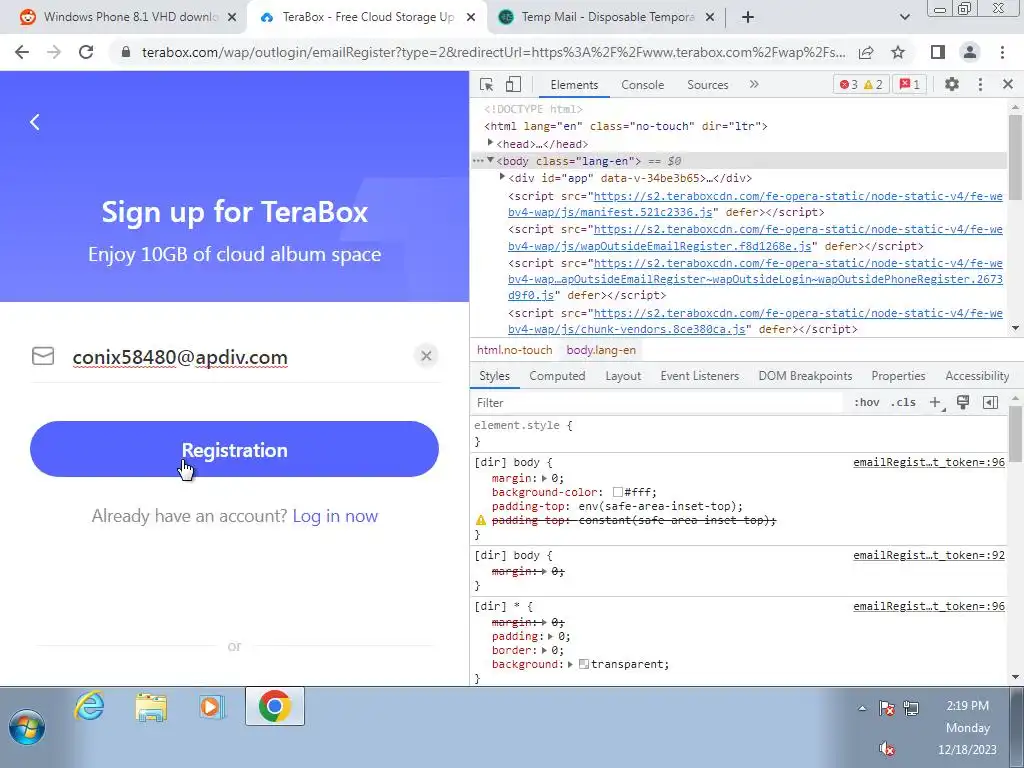Viewport: 1024px width, 768px height.
Task: Open the #fff background-color swatch
Action: (x=618, y=492)
